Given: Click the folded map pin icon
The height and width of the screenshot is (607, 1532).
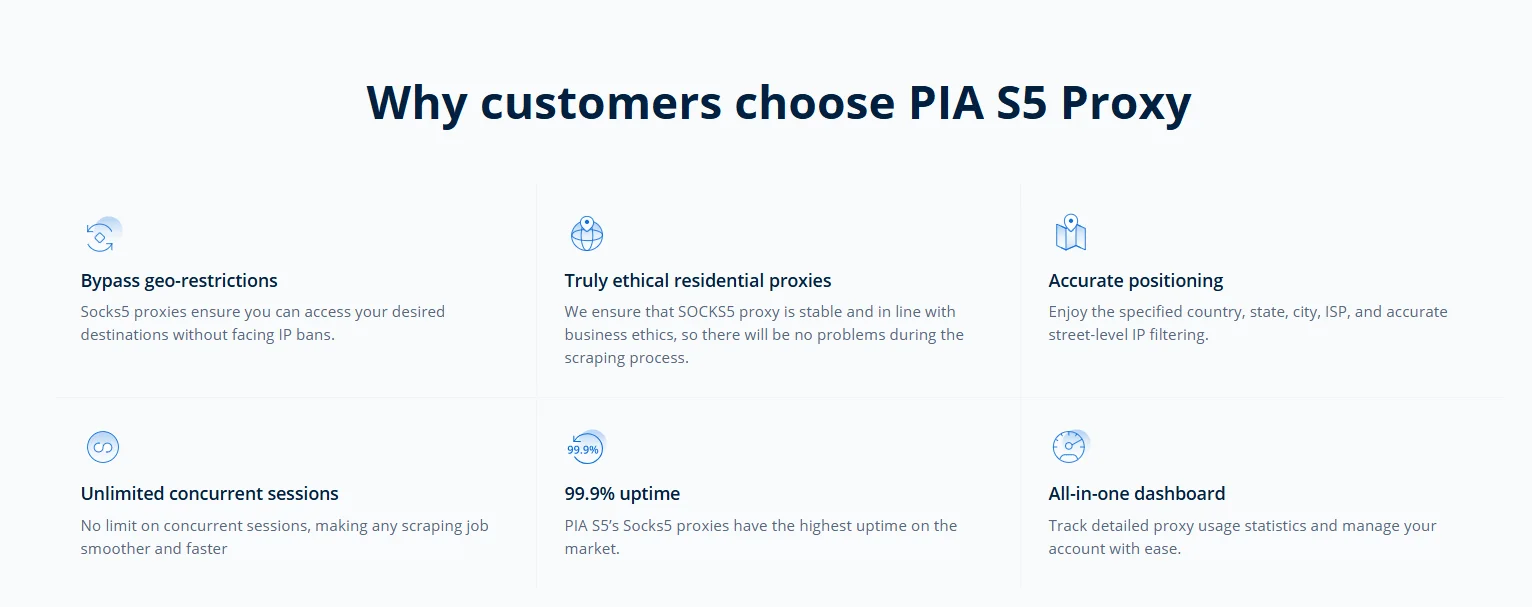Looking at the screenshot, I should tap(1070, 233).
